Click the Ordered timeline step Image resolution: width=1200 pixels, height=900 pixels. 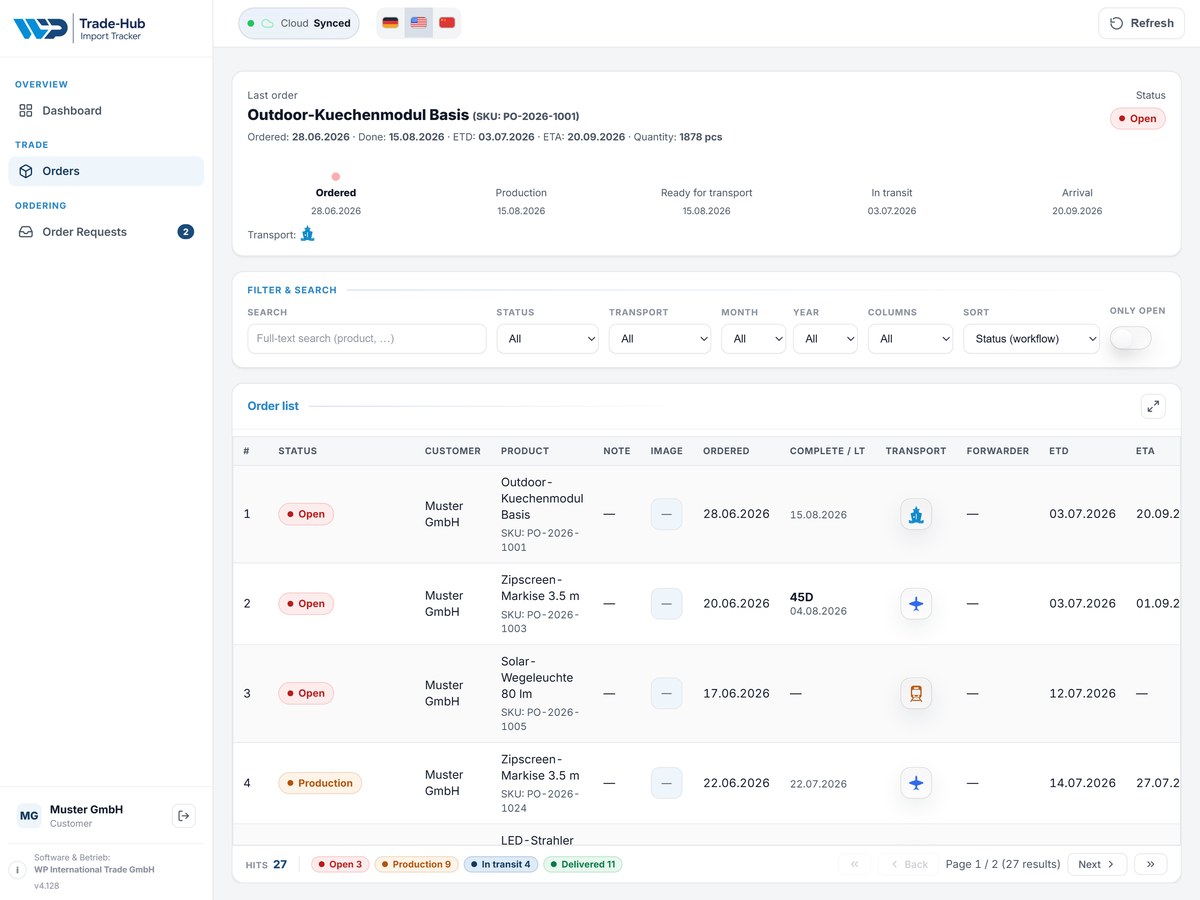(x=336, y=194)
